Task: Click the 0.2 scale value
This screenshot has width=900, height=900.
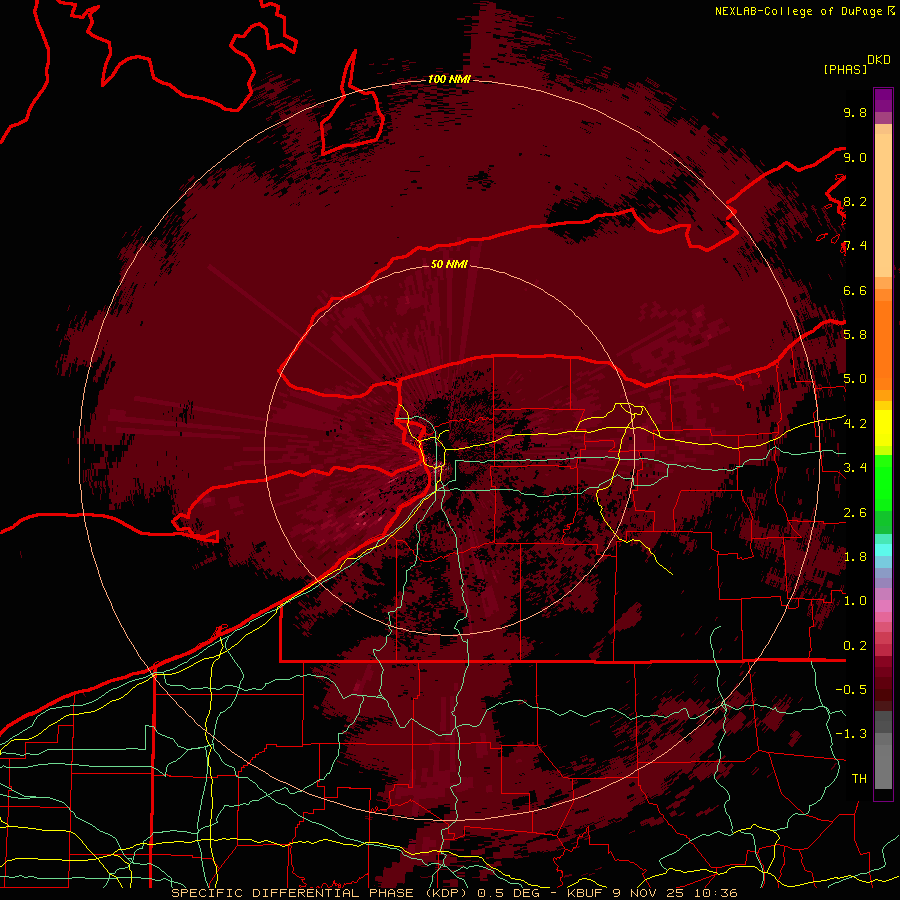Action: point(855,646)
